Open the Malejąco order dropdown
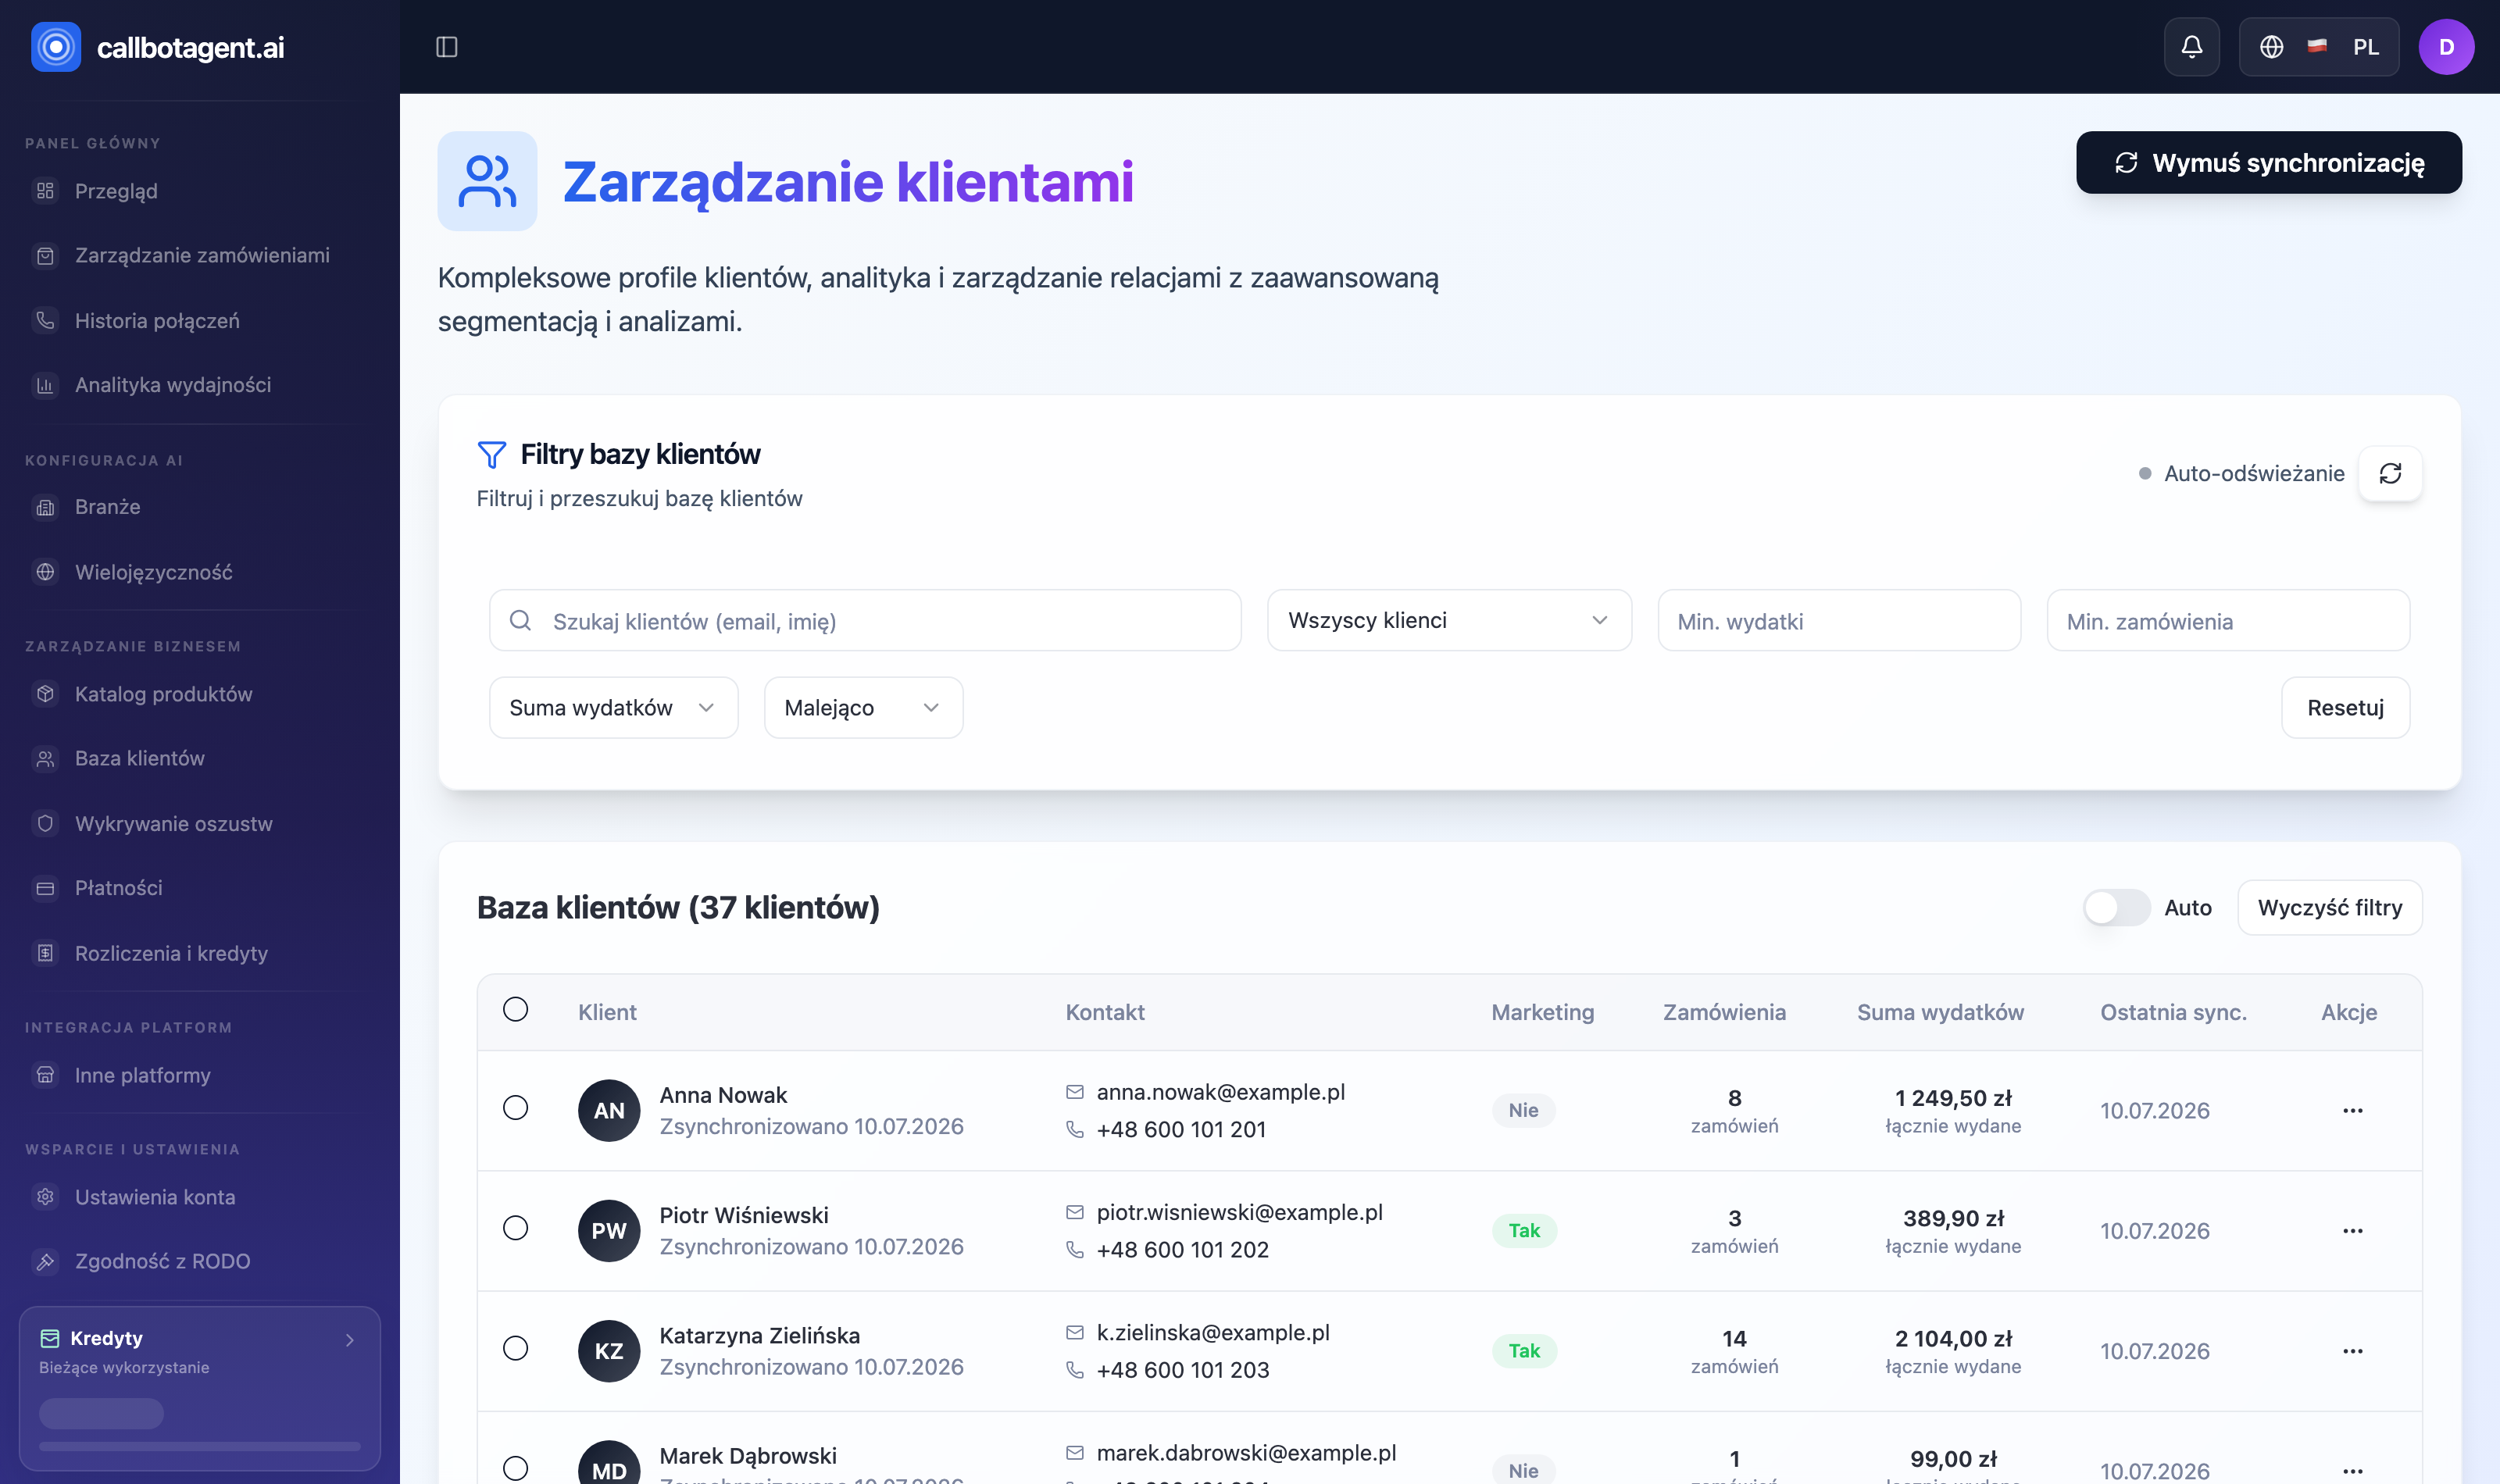Image resolution: width=2500 pixels, height=1484 pixels. click(x=863, y=708)
